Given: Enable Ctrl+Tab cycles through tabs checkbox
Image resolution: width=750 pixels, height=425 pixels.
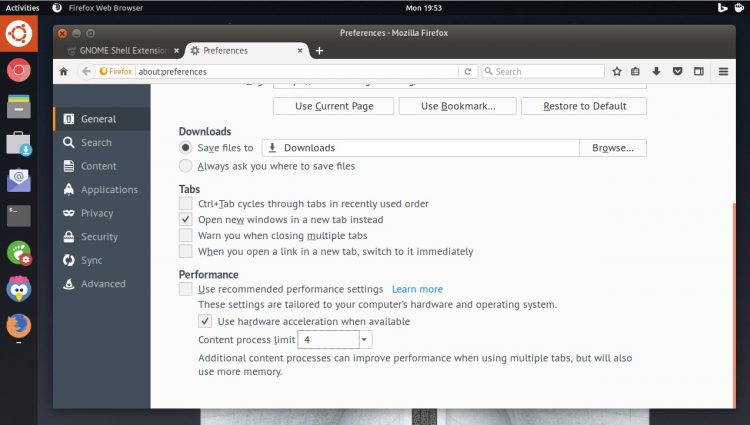Looking at the screenshot, I should coord(186,204).
